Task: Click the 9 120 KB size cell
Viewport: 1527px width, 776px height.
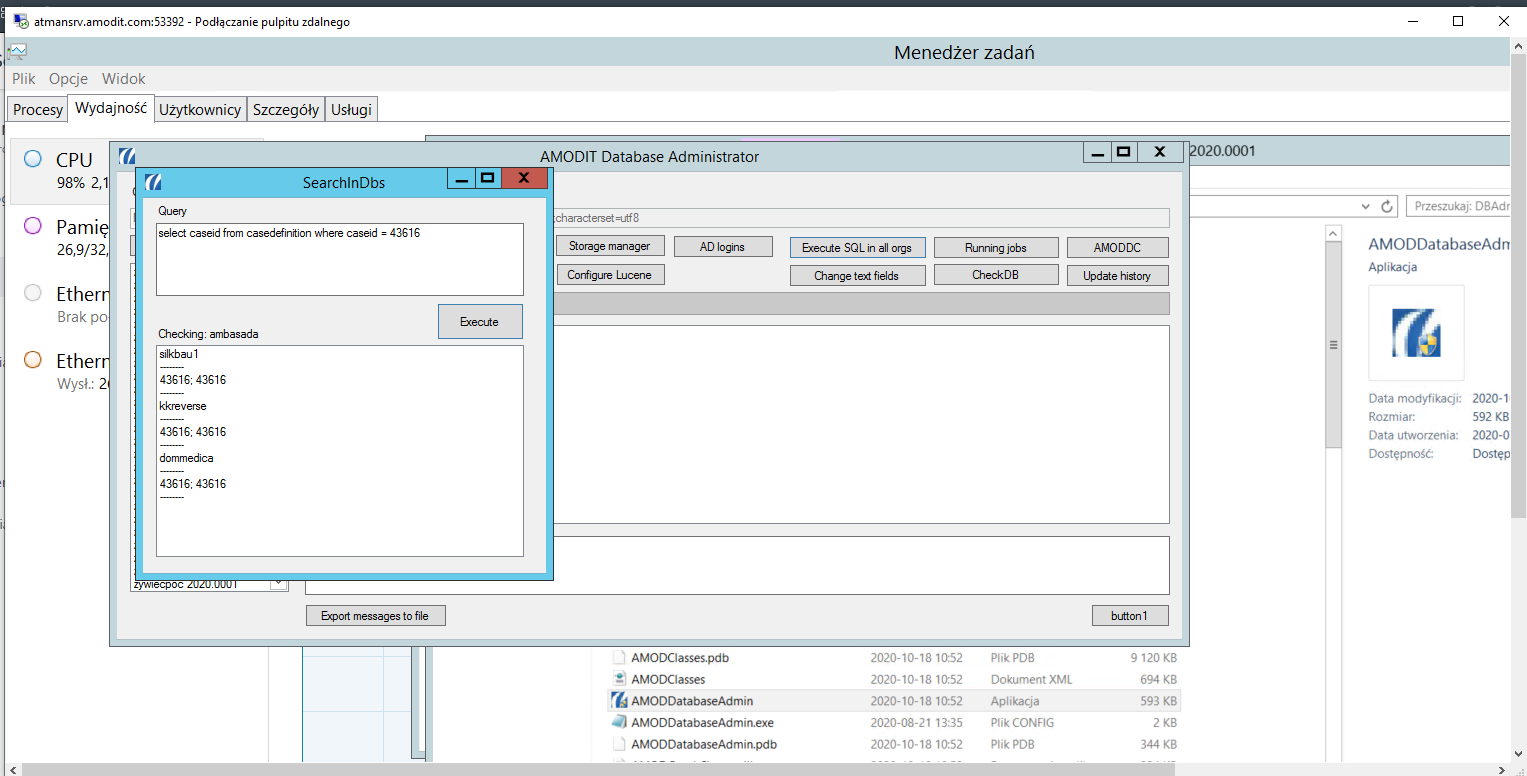Action: [1153, 658]
